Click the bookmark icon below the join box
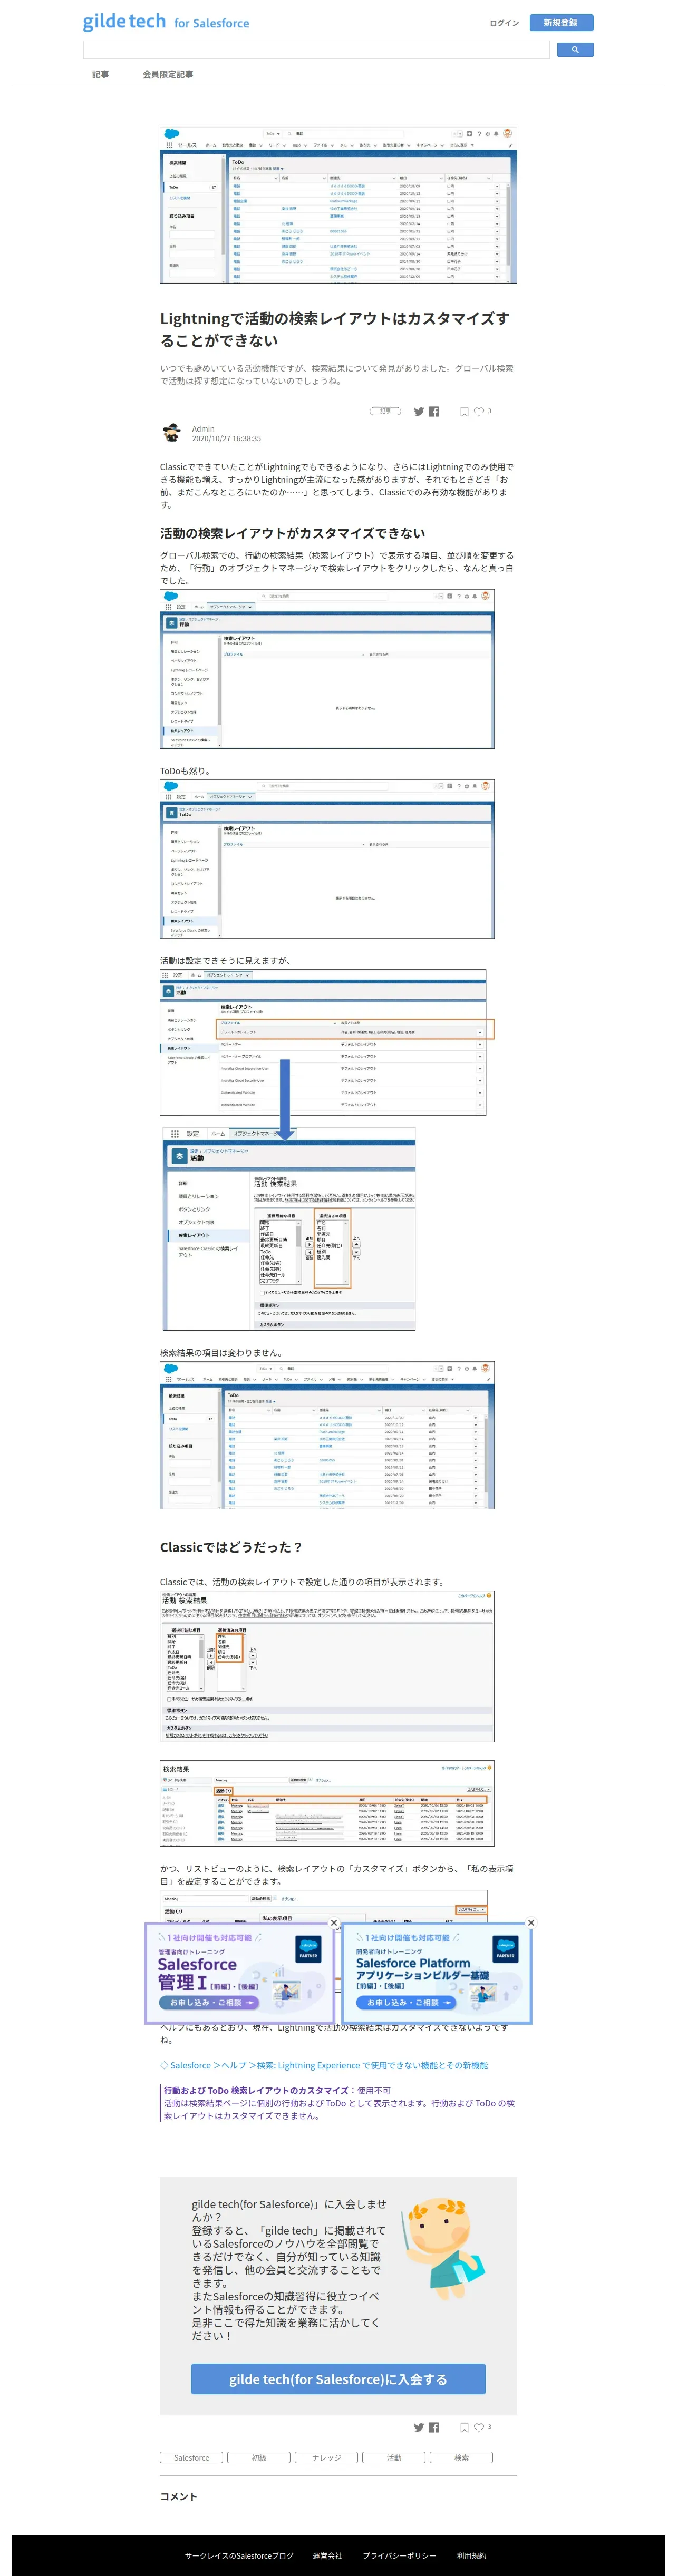The height and width of the screenshot is (2576, 677). (464, 2427)
